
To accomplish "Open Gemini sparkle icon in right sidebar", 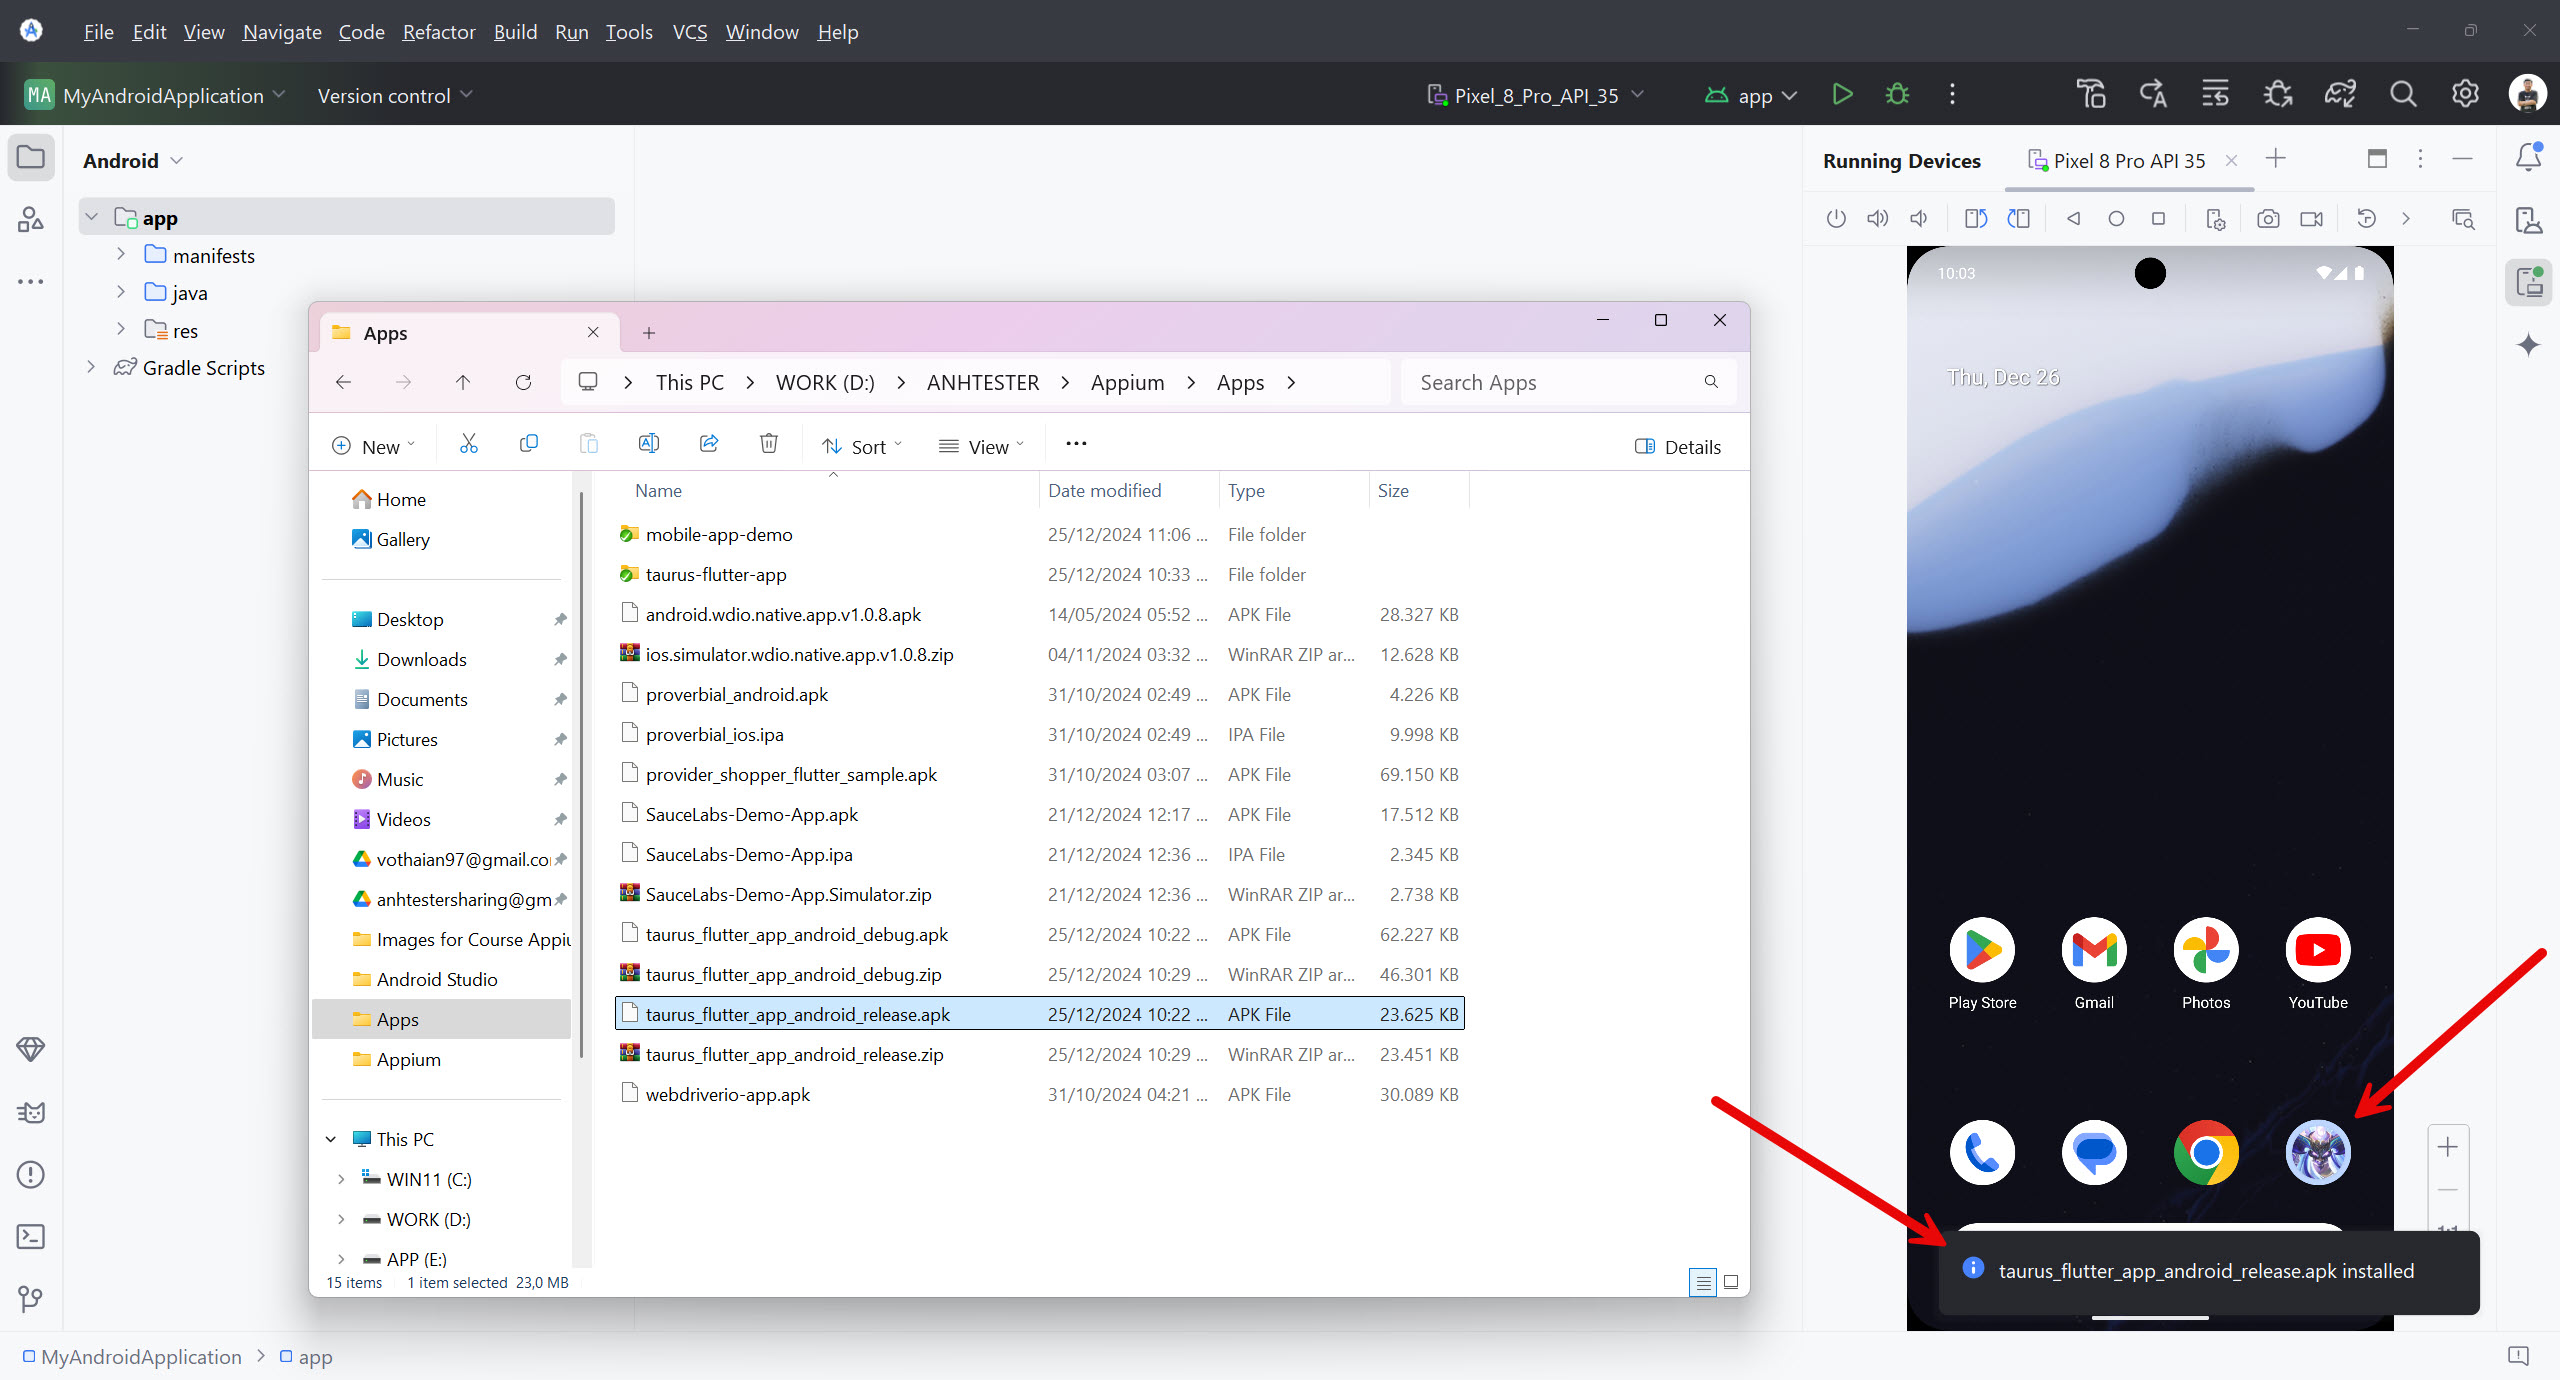I will (x=2529, y=345).
